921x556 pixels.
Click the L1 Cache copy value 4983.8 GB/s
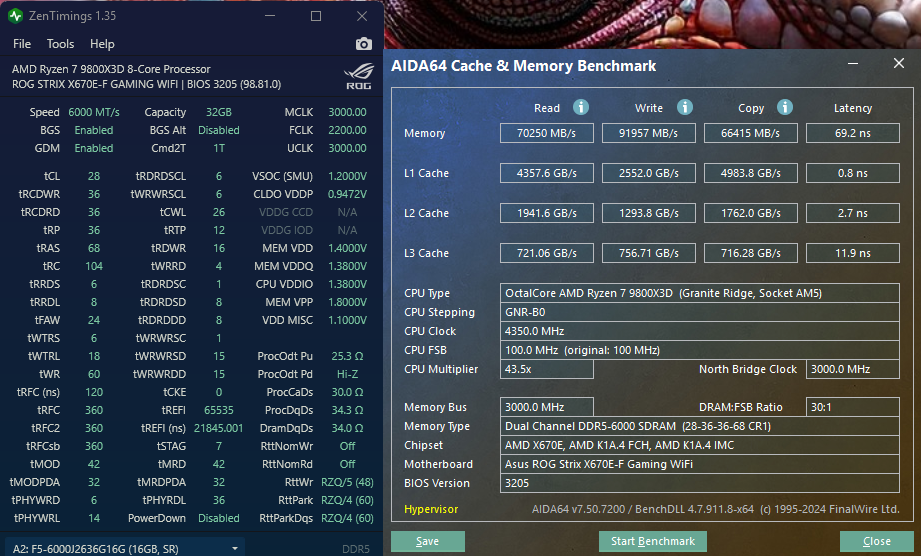coord(751,173)
